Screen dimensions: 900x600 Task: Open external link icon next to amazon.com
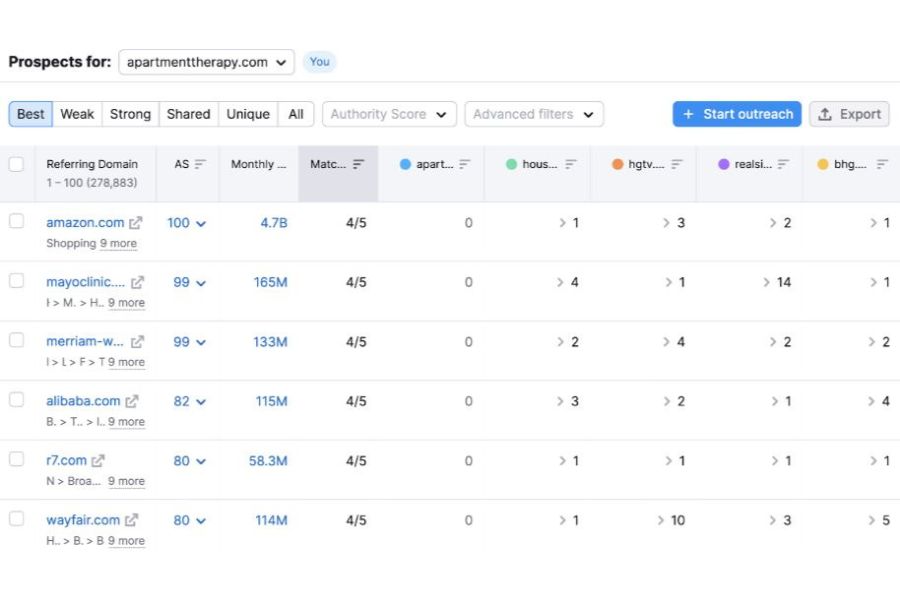[x=135, y=223]
